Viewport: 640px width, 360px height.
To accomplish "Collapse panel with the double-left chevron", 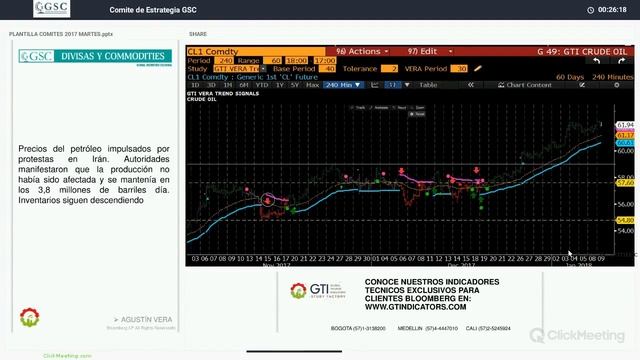I will [x=471, y=85].
